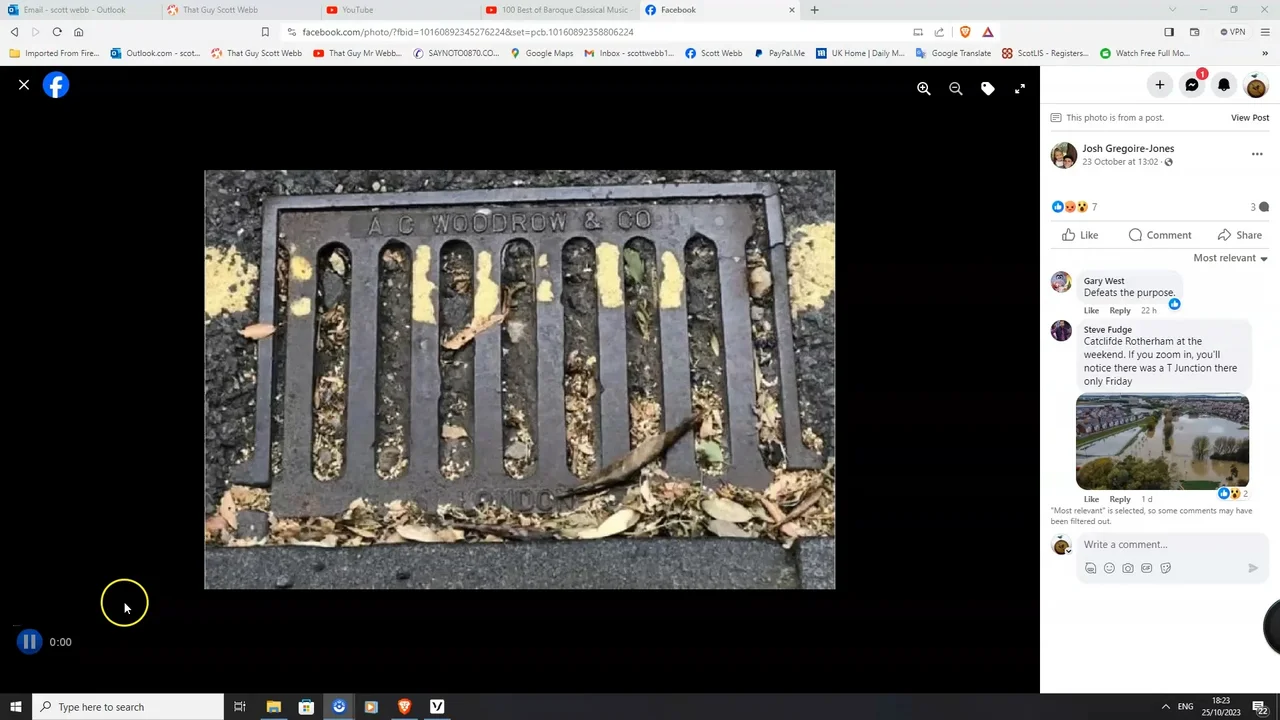Open the PayPal.Me bookmark
Screen dimensions: 1280x720
[x=779, y=53]
